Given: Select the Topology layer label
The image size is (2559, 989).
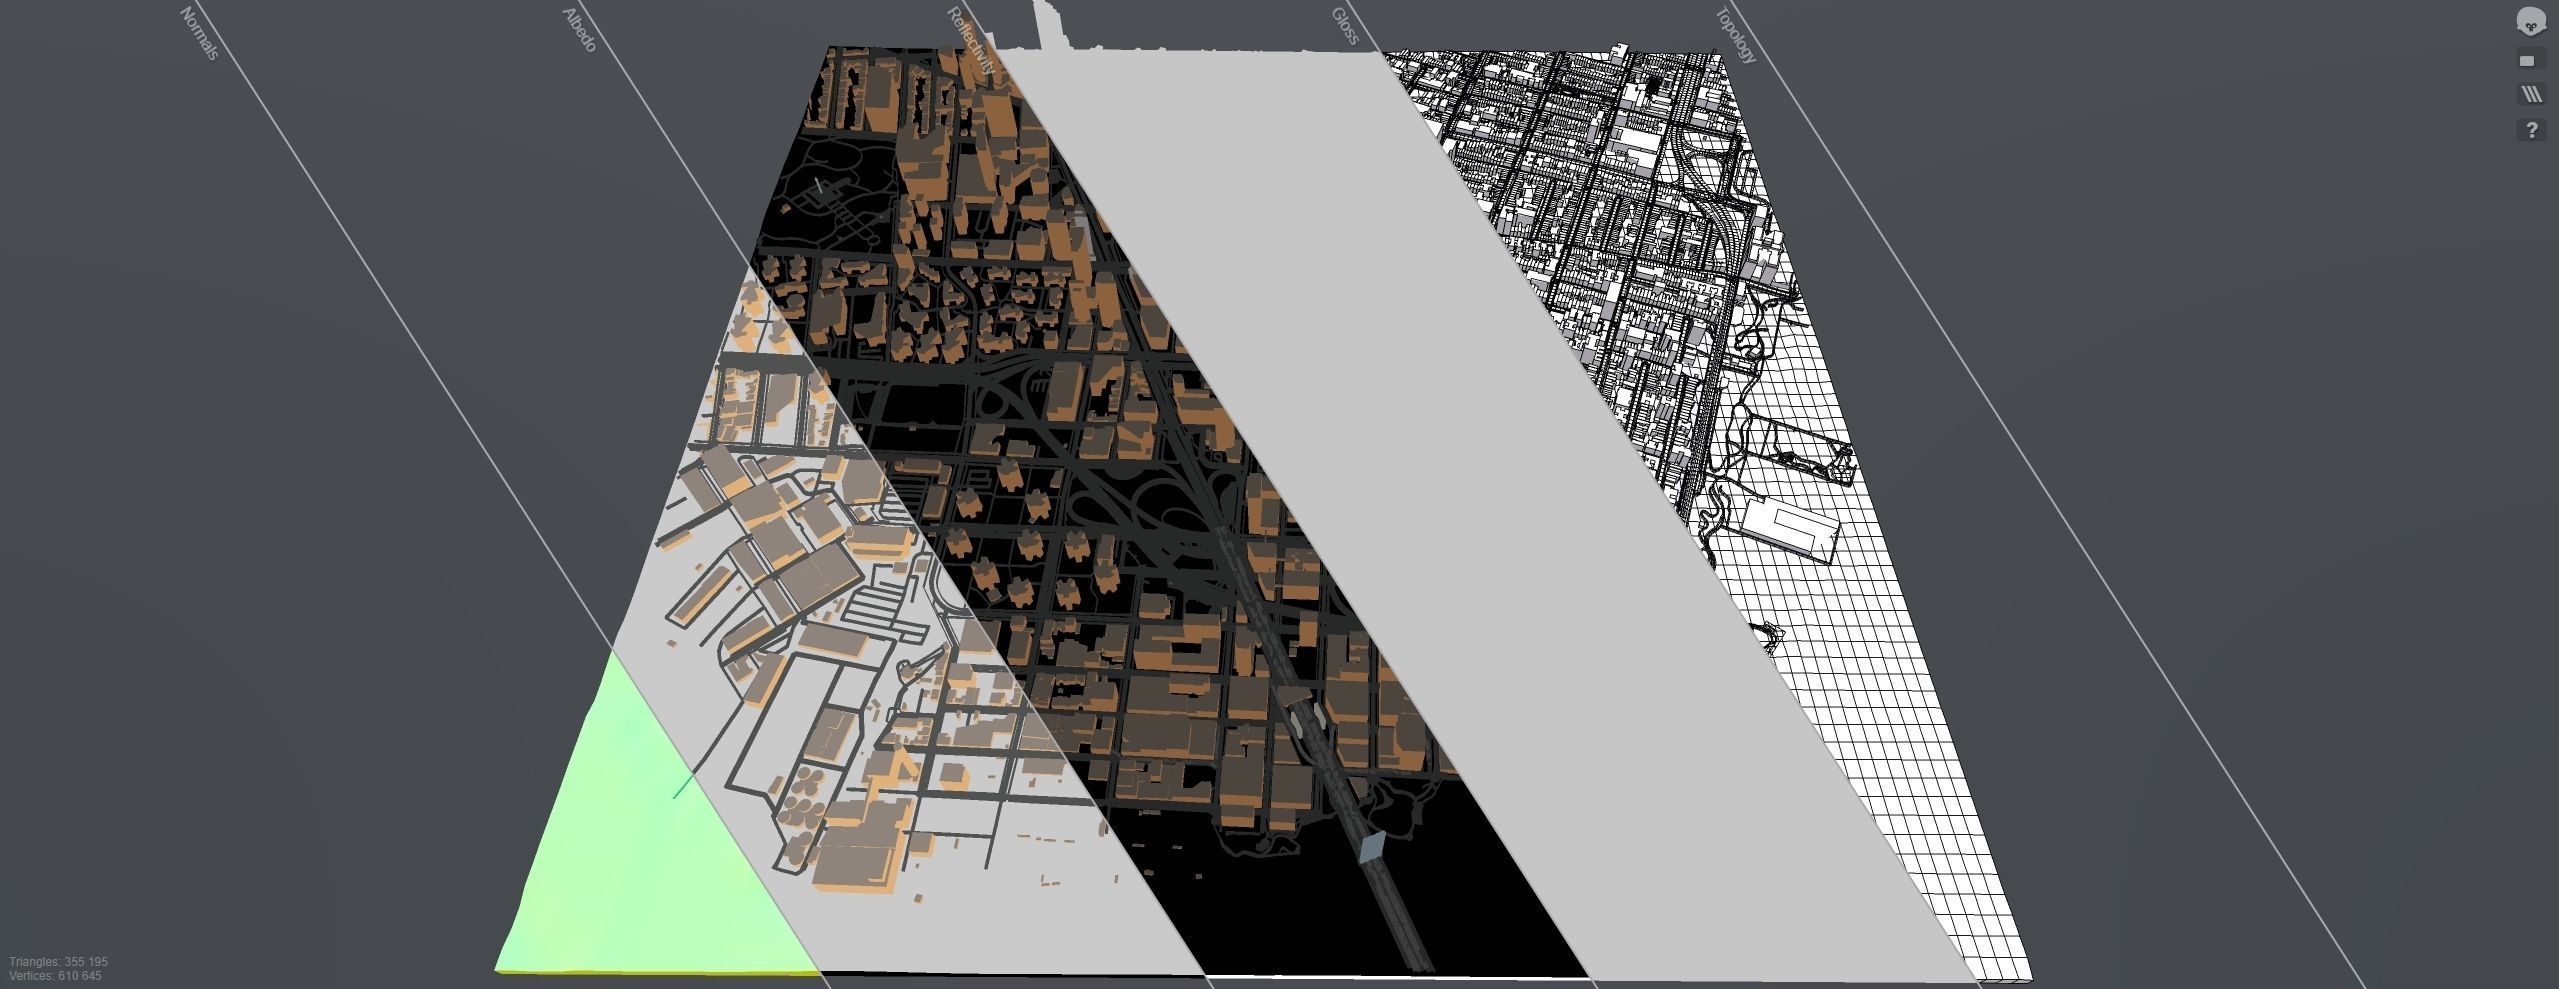Looking at the screenshot, I should [x=1735, y=35].
